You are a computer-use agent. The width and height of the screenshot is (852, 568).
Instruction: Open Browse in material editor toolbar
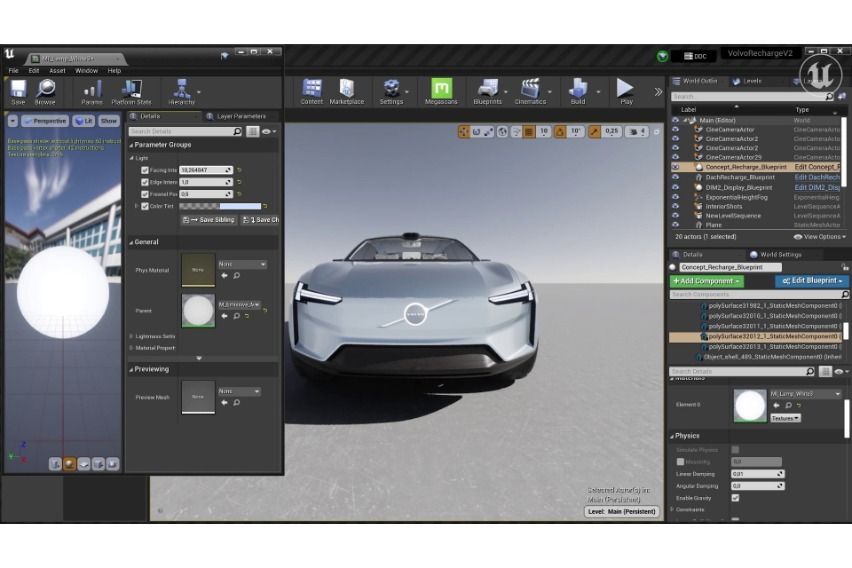pyautogui.click(x=45, y=91)
